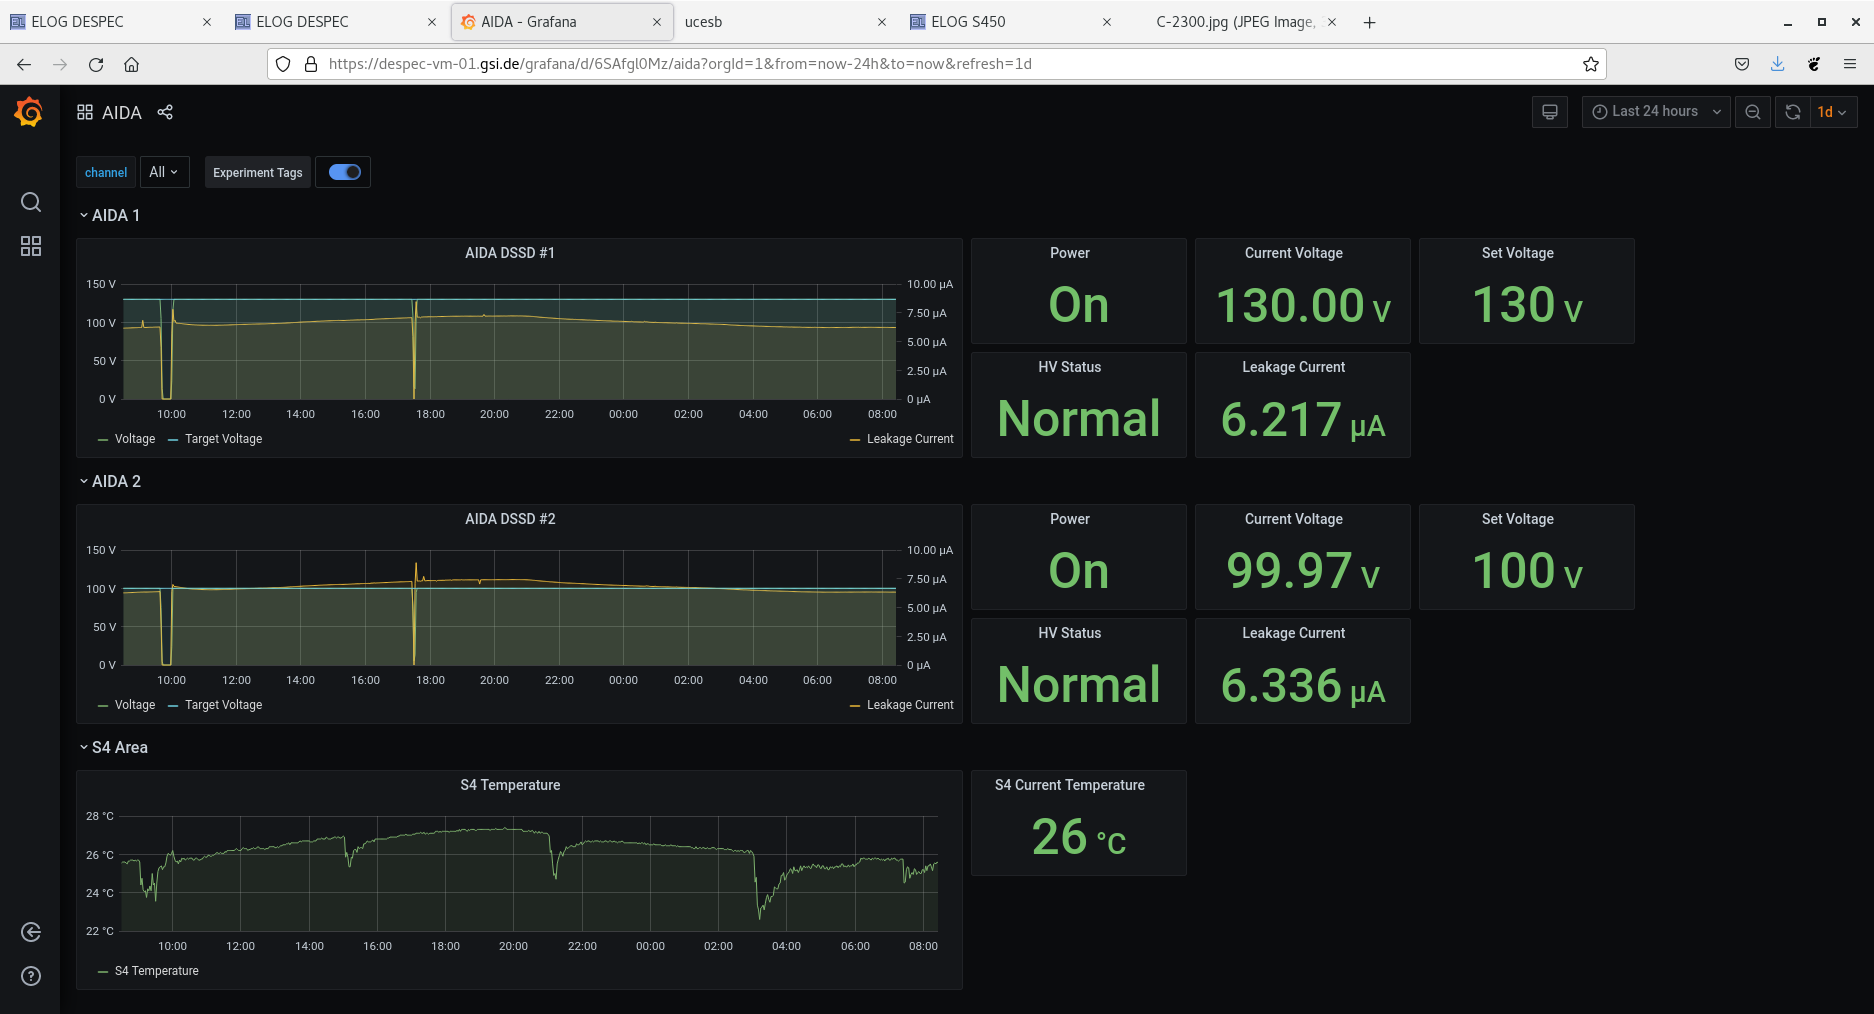Collapse the AIDA 1 row

(110, 215)
